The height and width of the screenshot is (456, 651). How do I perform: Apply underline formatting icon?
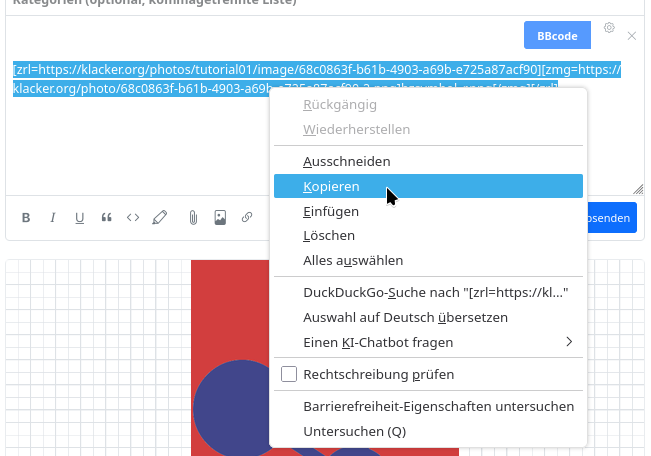click(79, 218)
